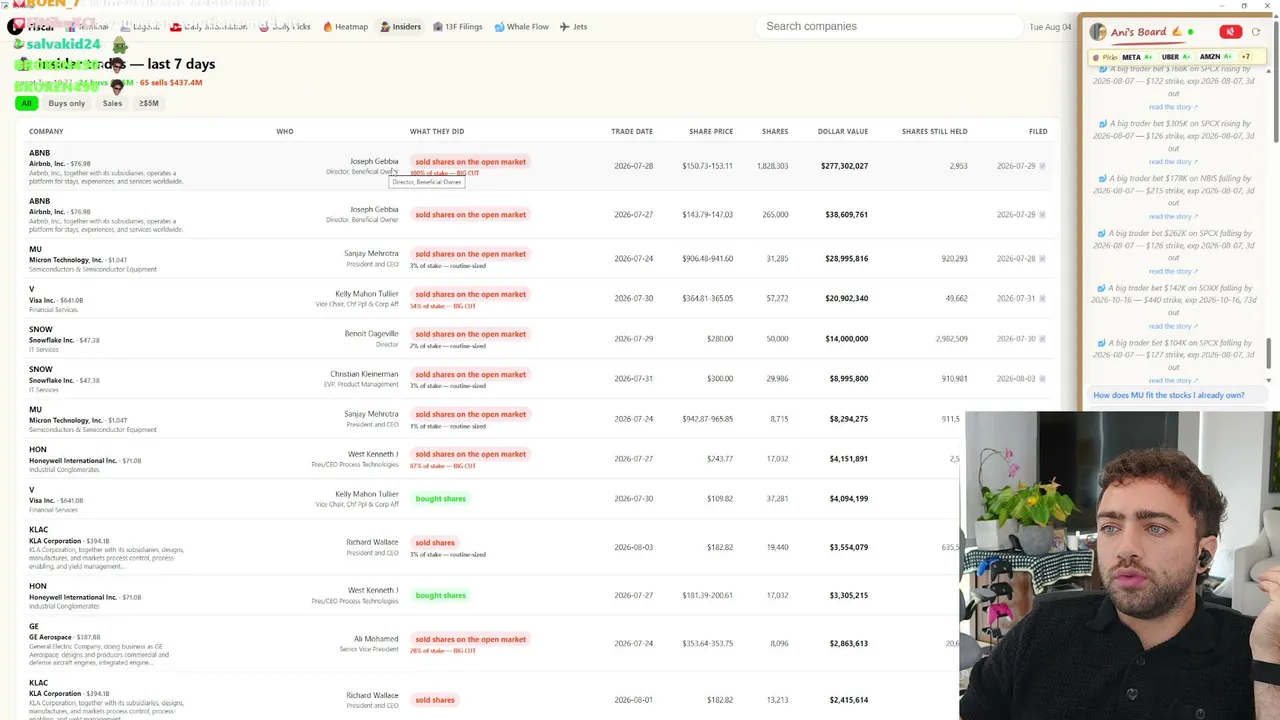Open filing icon for ABNB 2026-07-28 trade
The width and height of the screenshot is (1280, 720).
pyautogui.click(x=1042, y=166)
